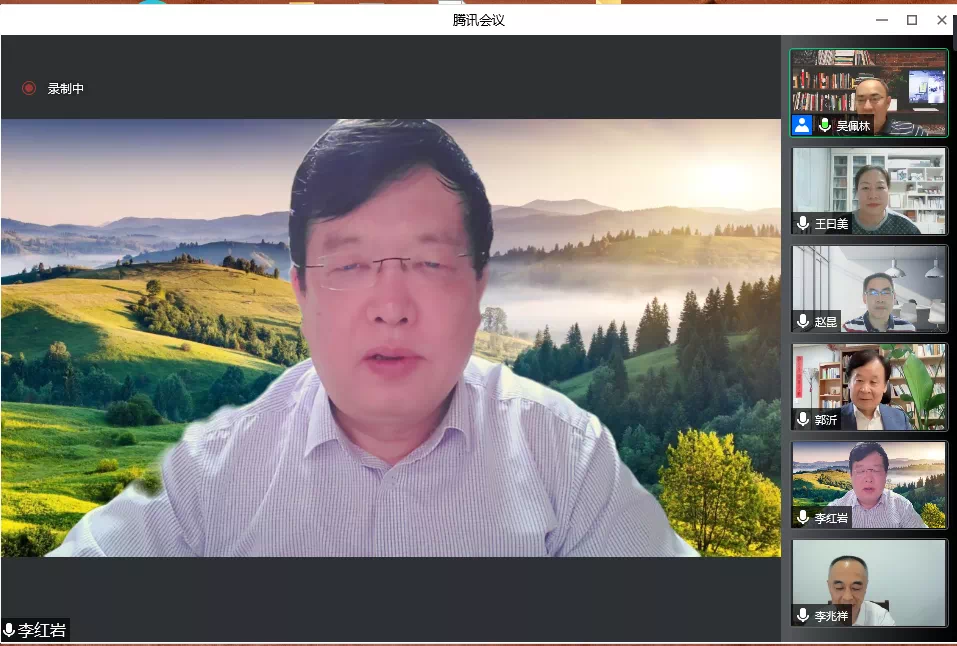Select 郭沂's video thumbnail
957x646 pixels.
coord(868,386)
